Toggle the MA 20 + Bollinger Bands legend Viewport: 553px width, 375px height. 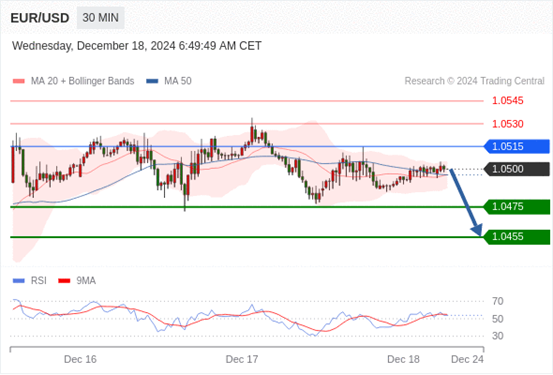pos(73,81)
